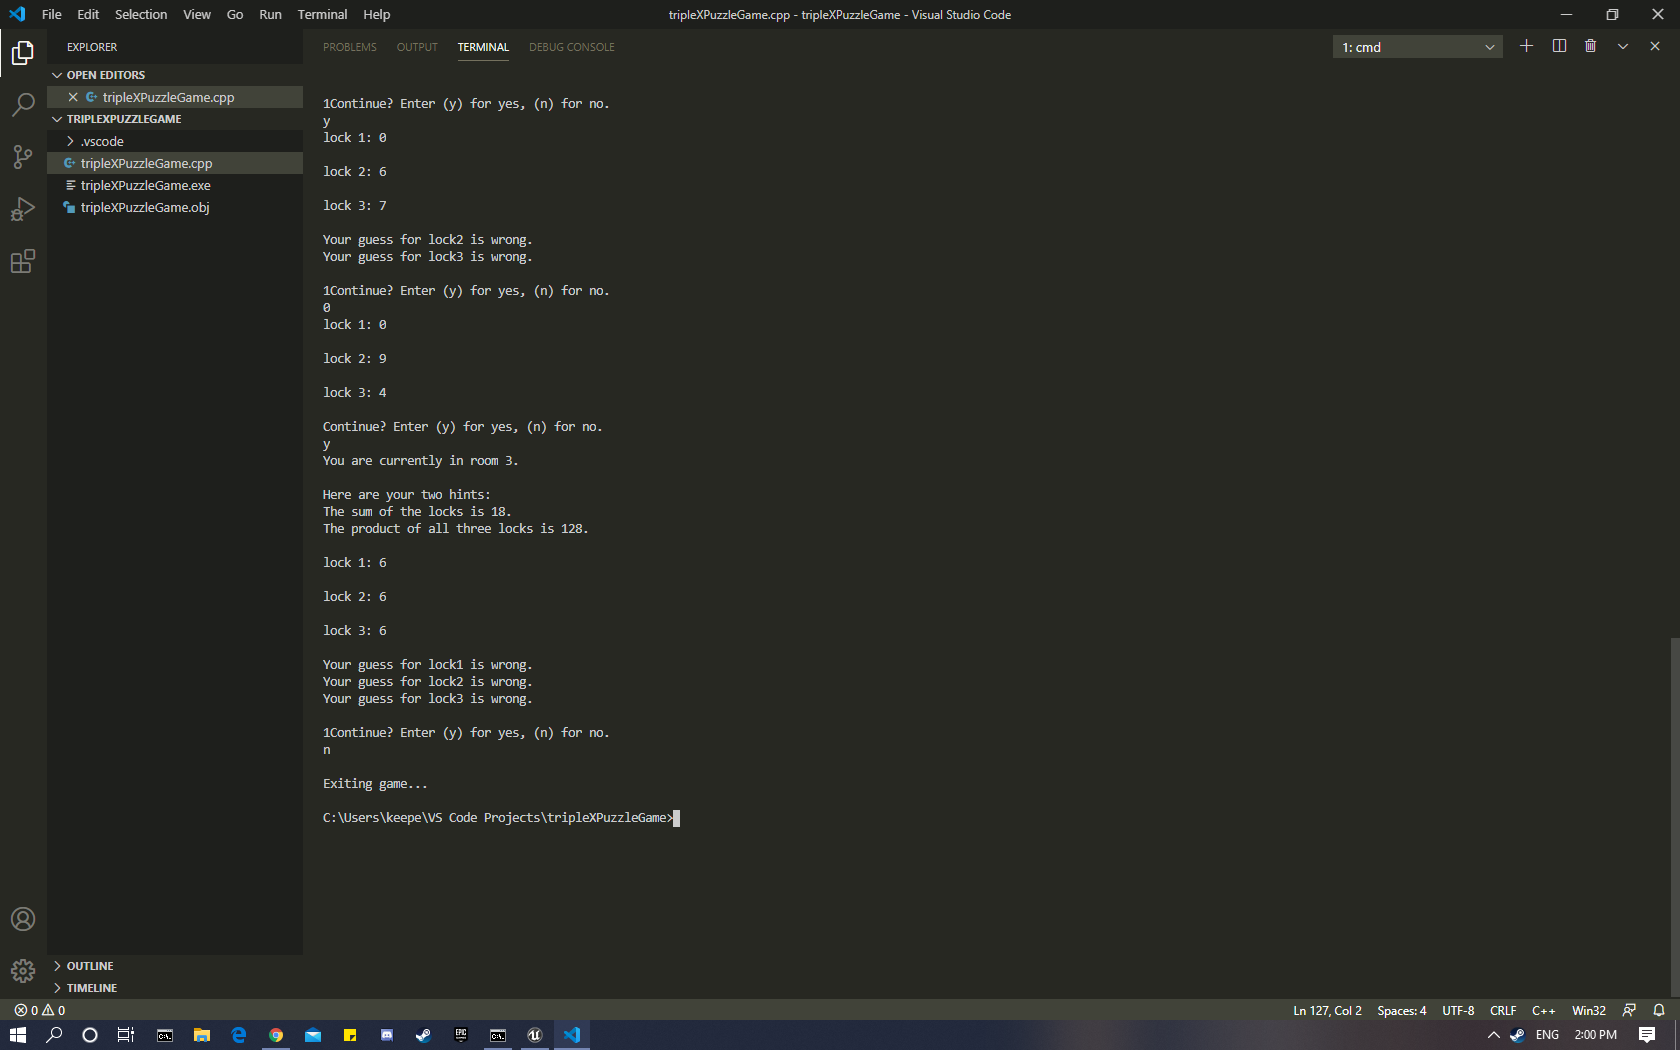Screen dimensions: 1680x1050
Task: Open the Search view in activity bar
Action: (x=23, y=104)
